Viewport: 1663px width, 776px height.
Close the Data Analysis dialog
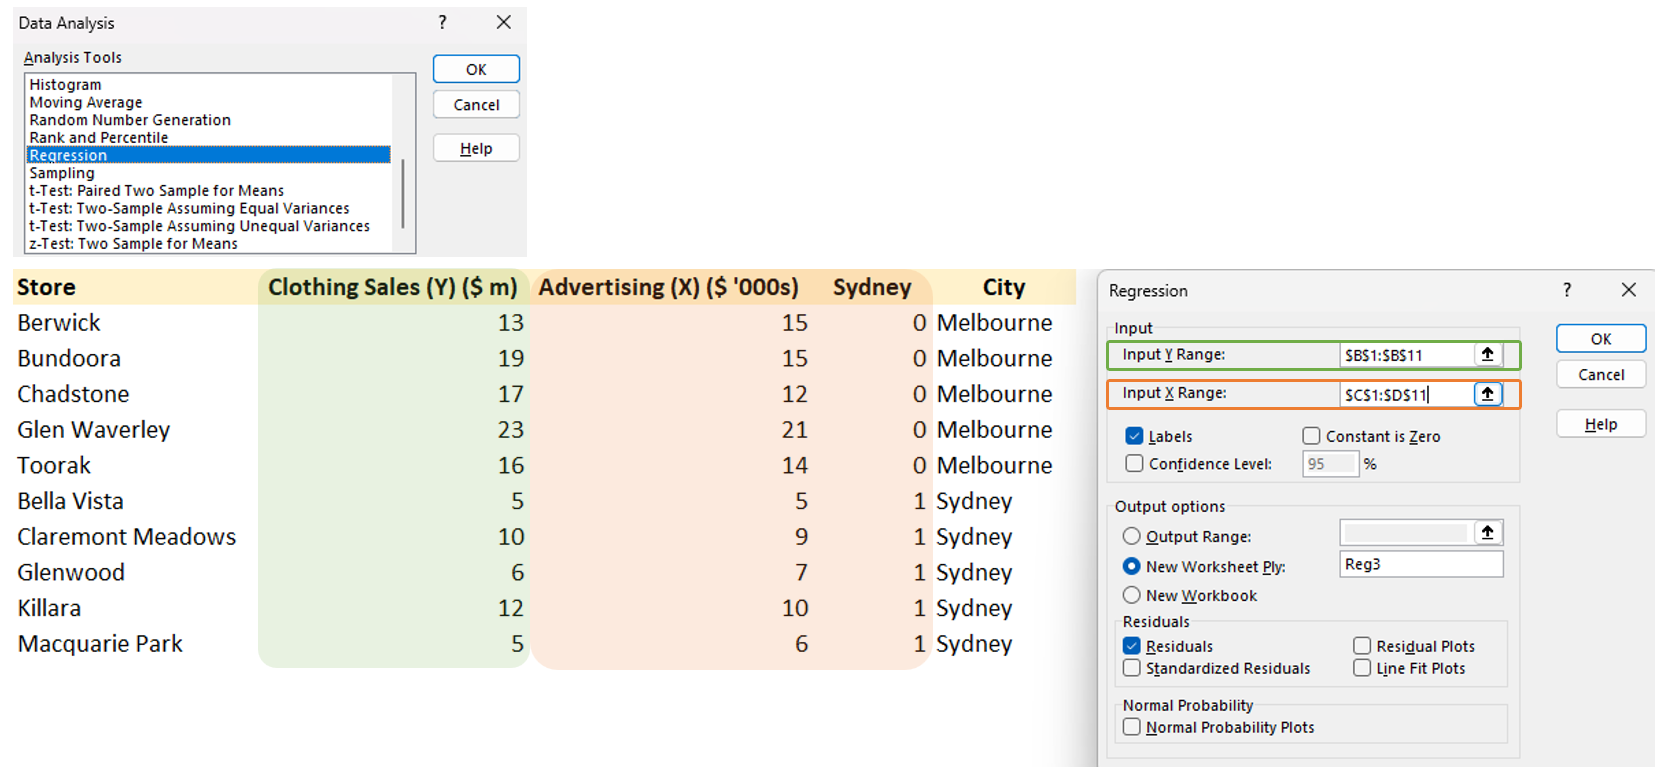tap(504, 22)
